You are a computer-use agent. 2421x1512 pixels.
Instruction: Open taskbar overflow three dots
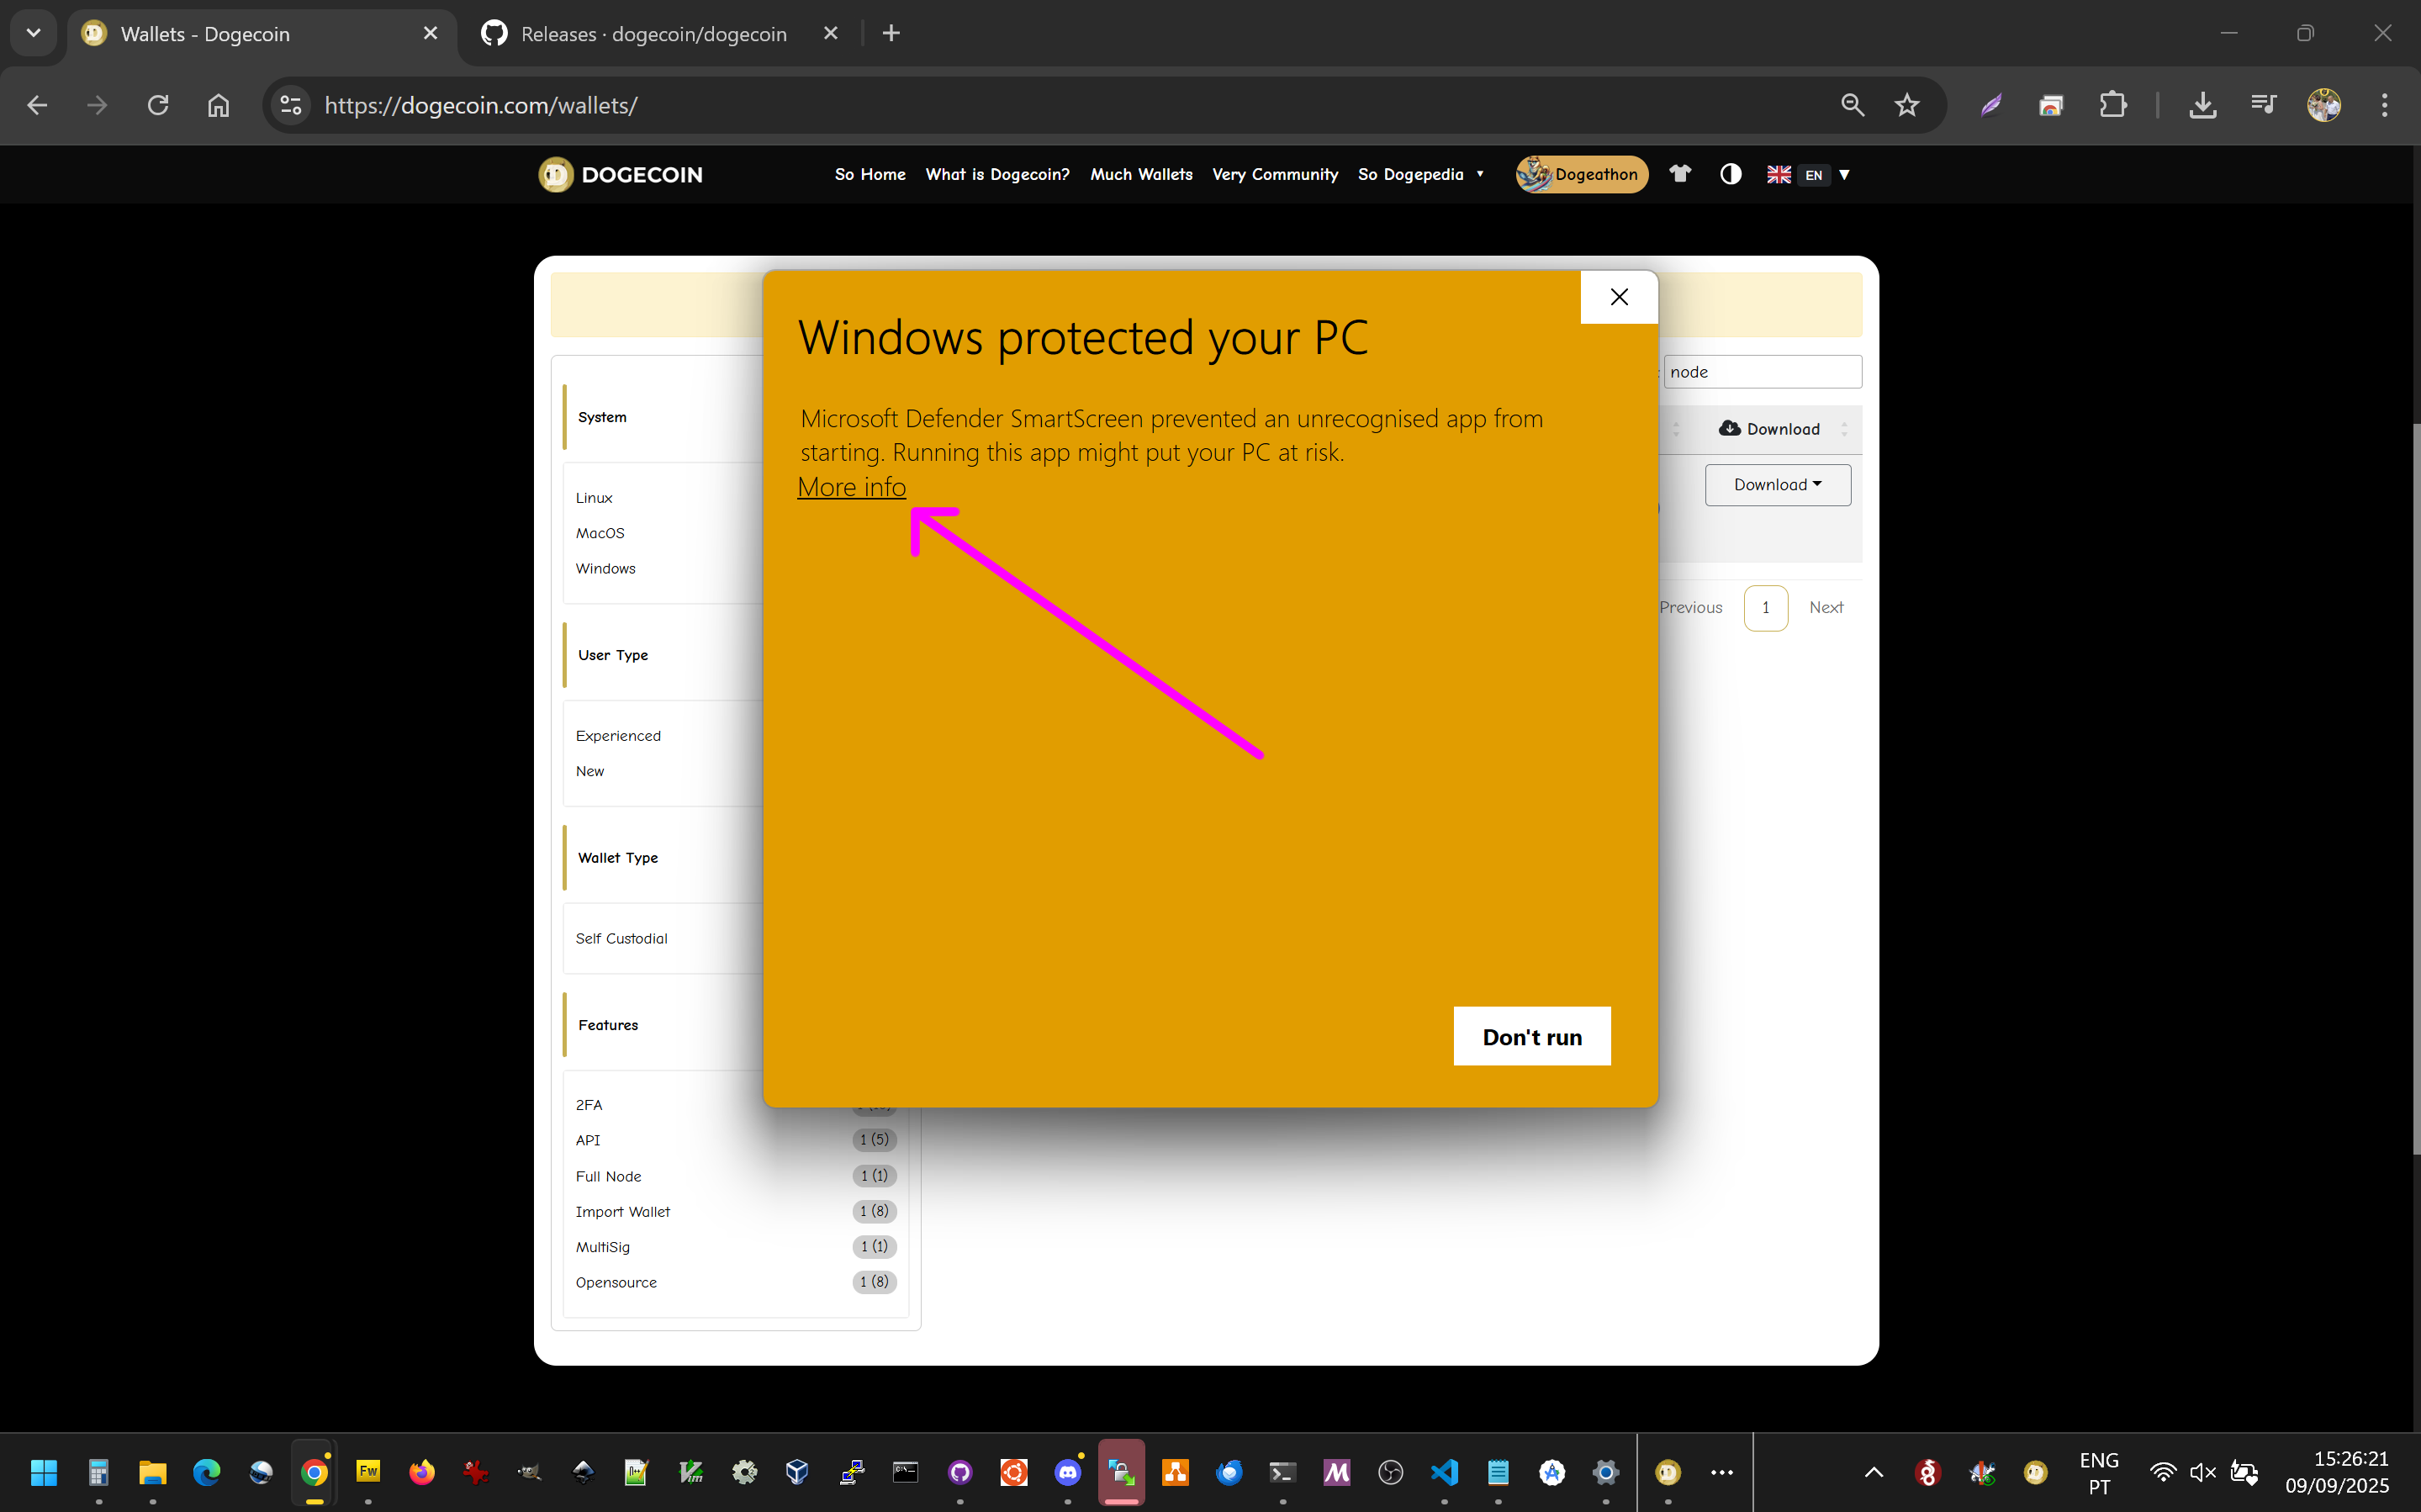coord(1722,1472)
